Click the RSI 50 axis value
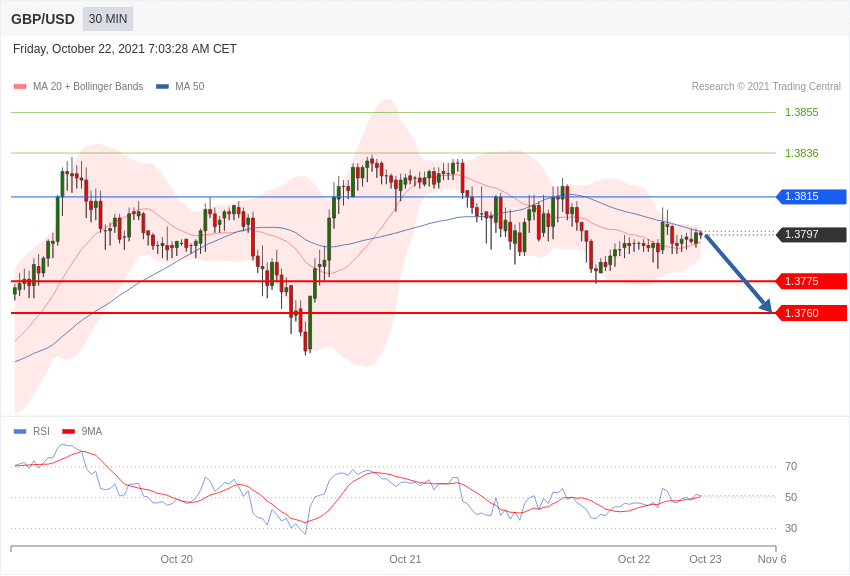850x576 pixels. coord(791,497)
